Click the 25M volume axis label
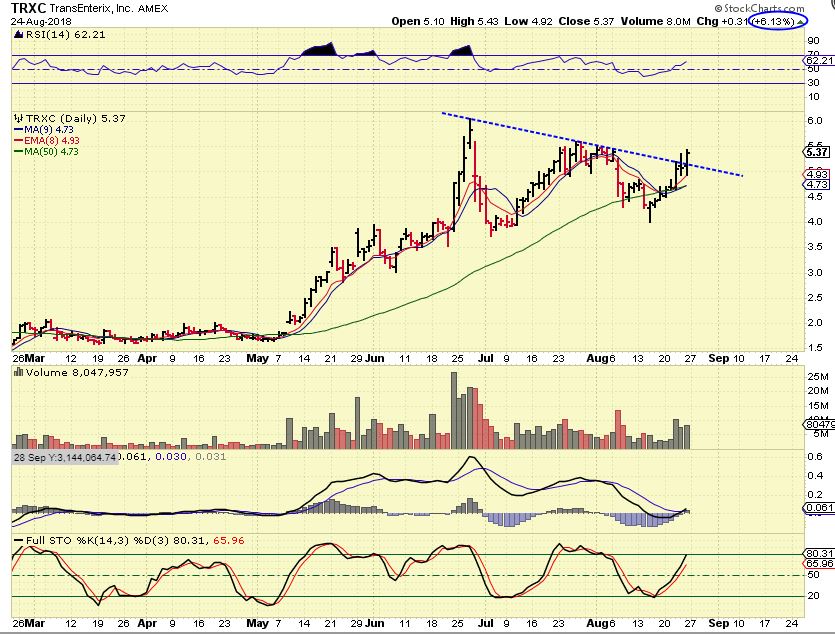 coord(818,376)
